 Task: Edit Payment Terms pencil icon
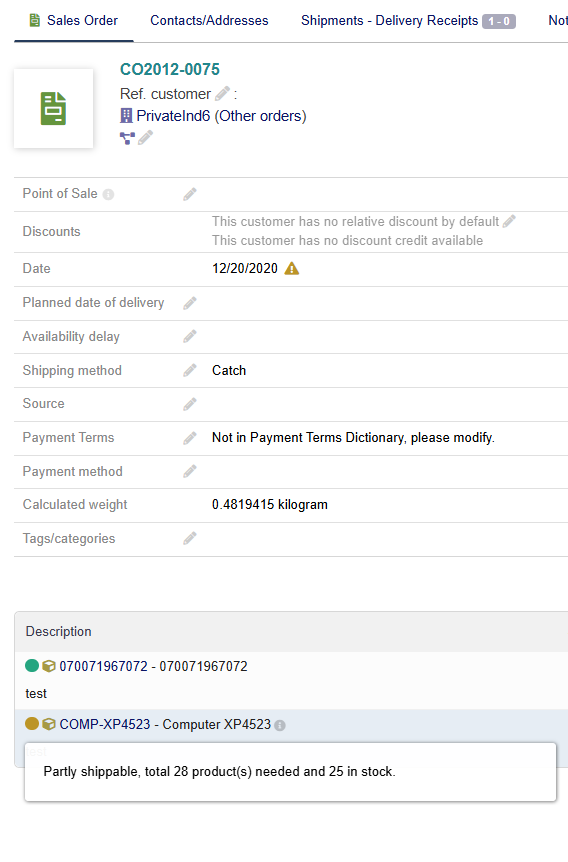[190, 438]
